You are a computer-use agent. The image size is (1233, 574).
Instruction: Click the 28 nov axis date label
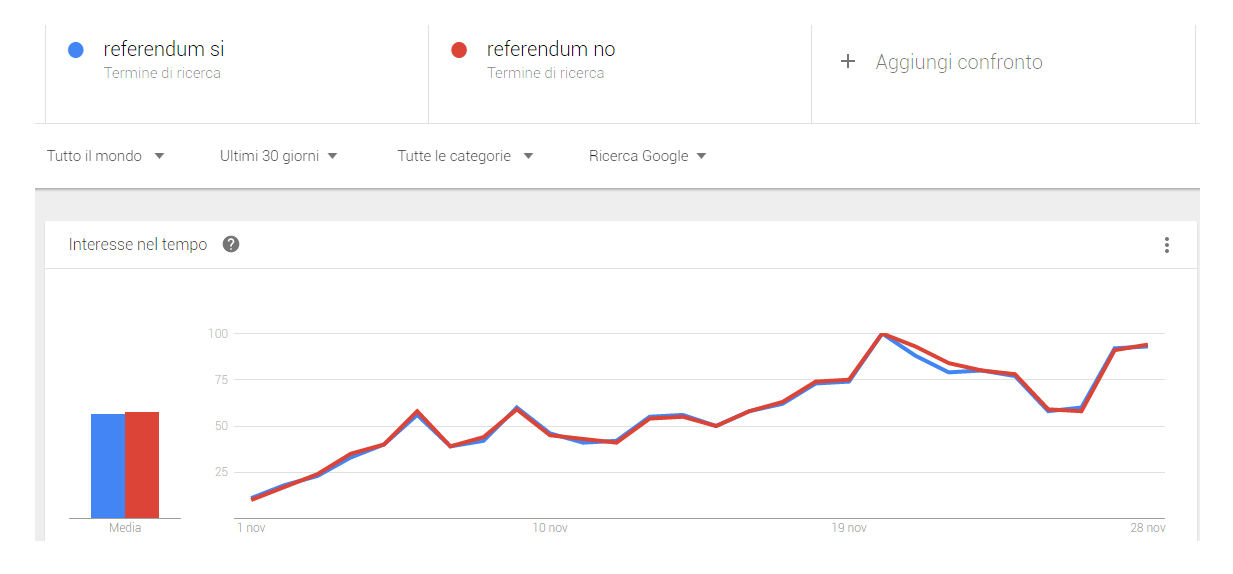click(x=1149, y=528)
